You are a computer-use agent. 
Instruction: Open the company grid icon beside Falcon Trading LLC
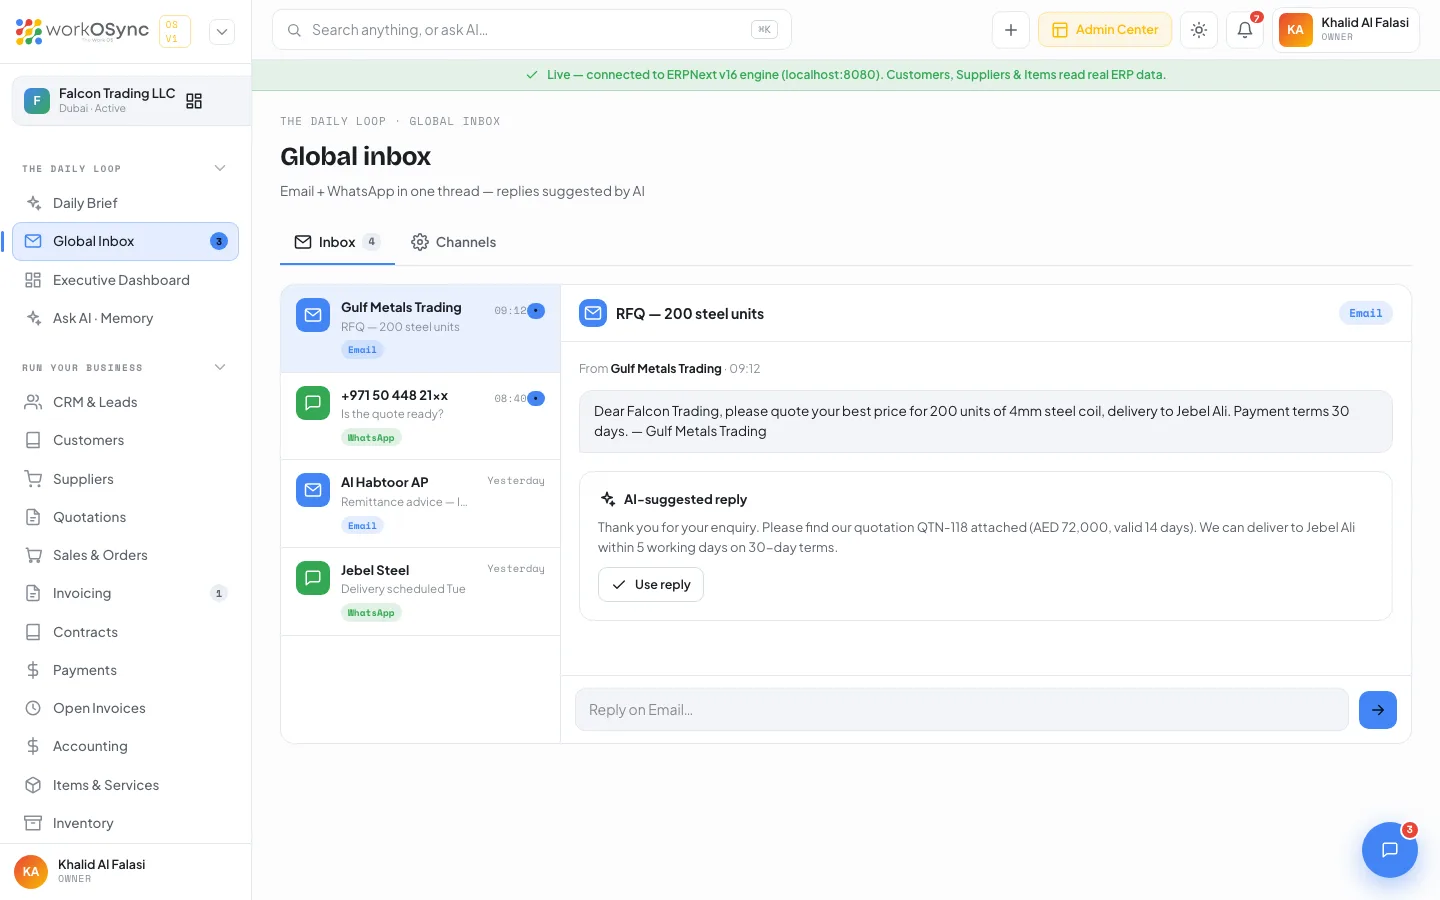click(x=194, y=101)
